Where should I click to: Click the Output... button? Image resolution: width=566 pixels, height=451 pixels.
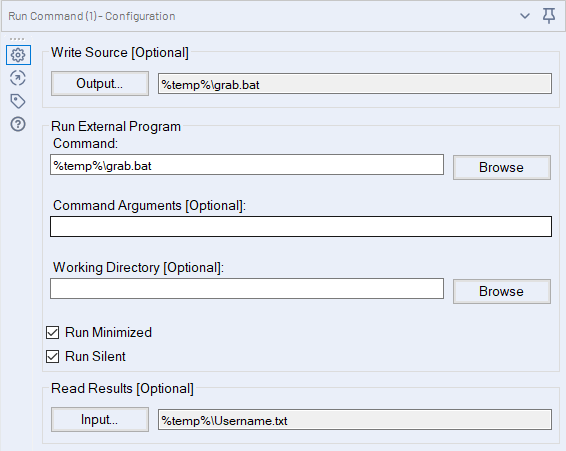(100, 83)
